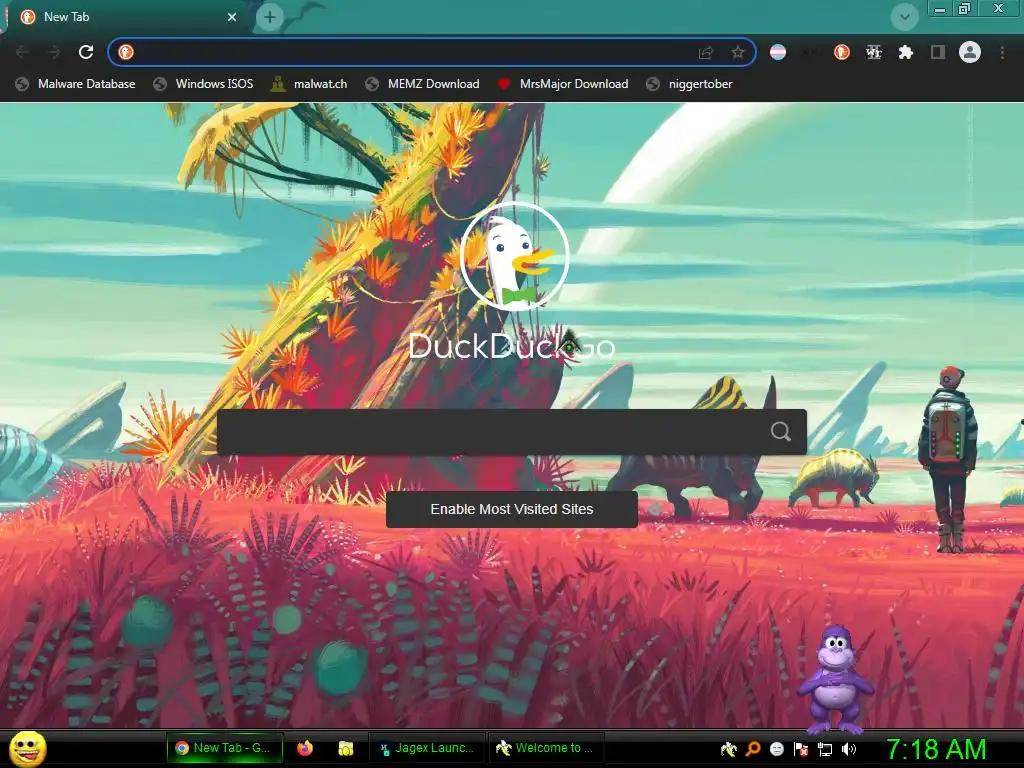Click the 7:18 AM clock
The image size is (1024, 768).
point(936,749)
